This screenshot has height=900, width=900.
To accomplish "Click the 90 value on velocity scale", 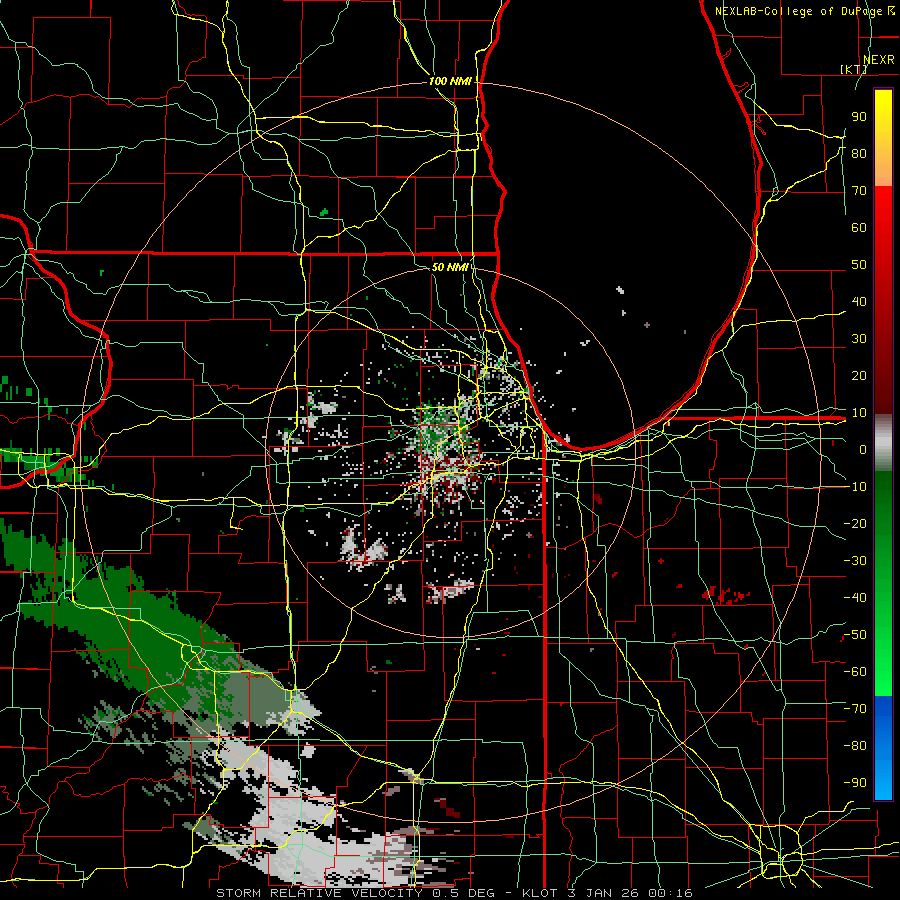I will [859, 117].
